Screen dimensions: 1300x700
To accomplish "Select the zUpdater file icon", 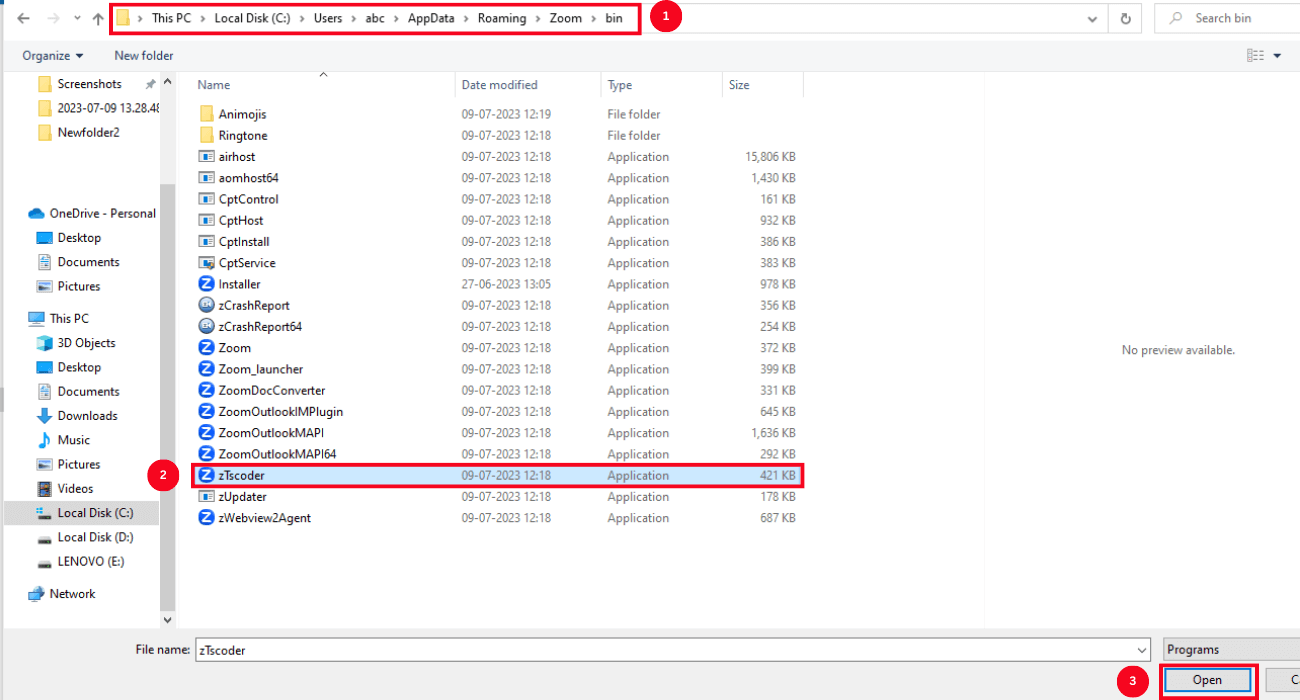I will [x=207, y=497].
